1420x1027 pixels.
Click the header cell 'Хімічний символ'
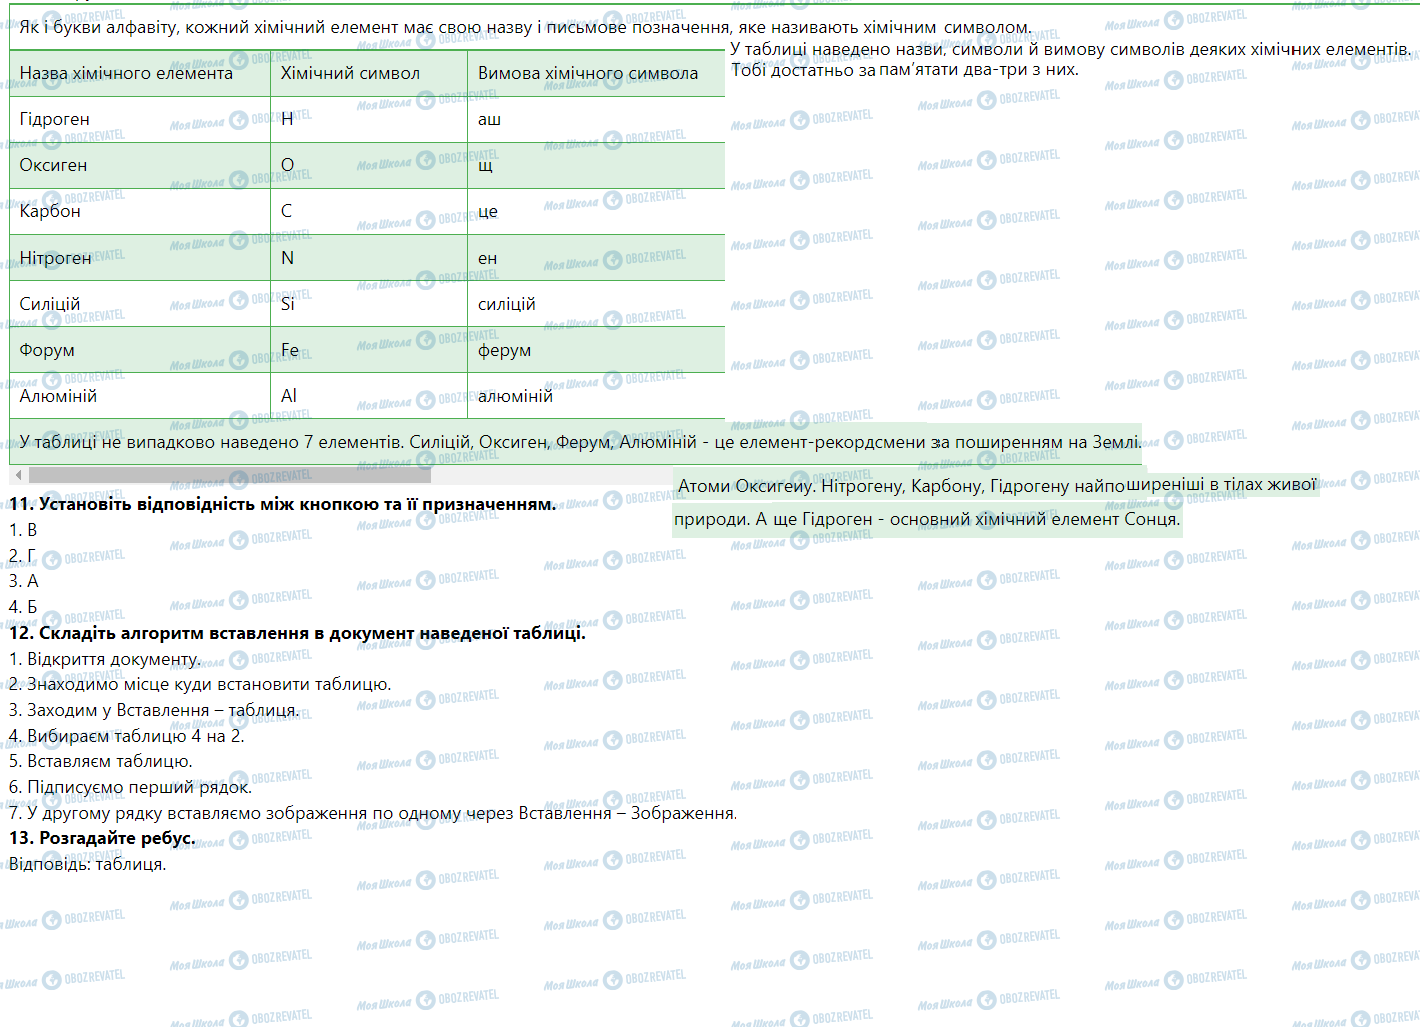click(369, 73)
